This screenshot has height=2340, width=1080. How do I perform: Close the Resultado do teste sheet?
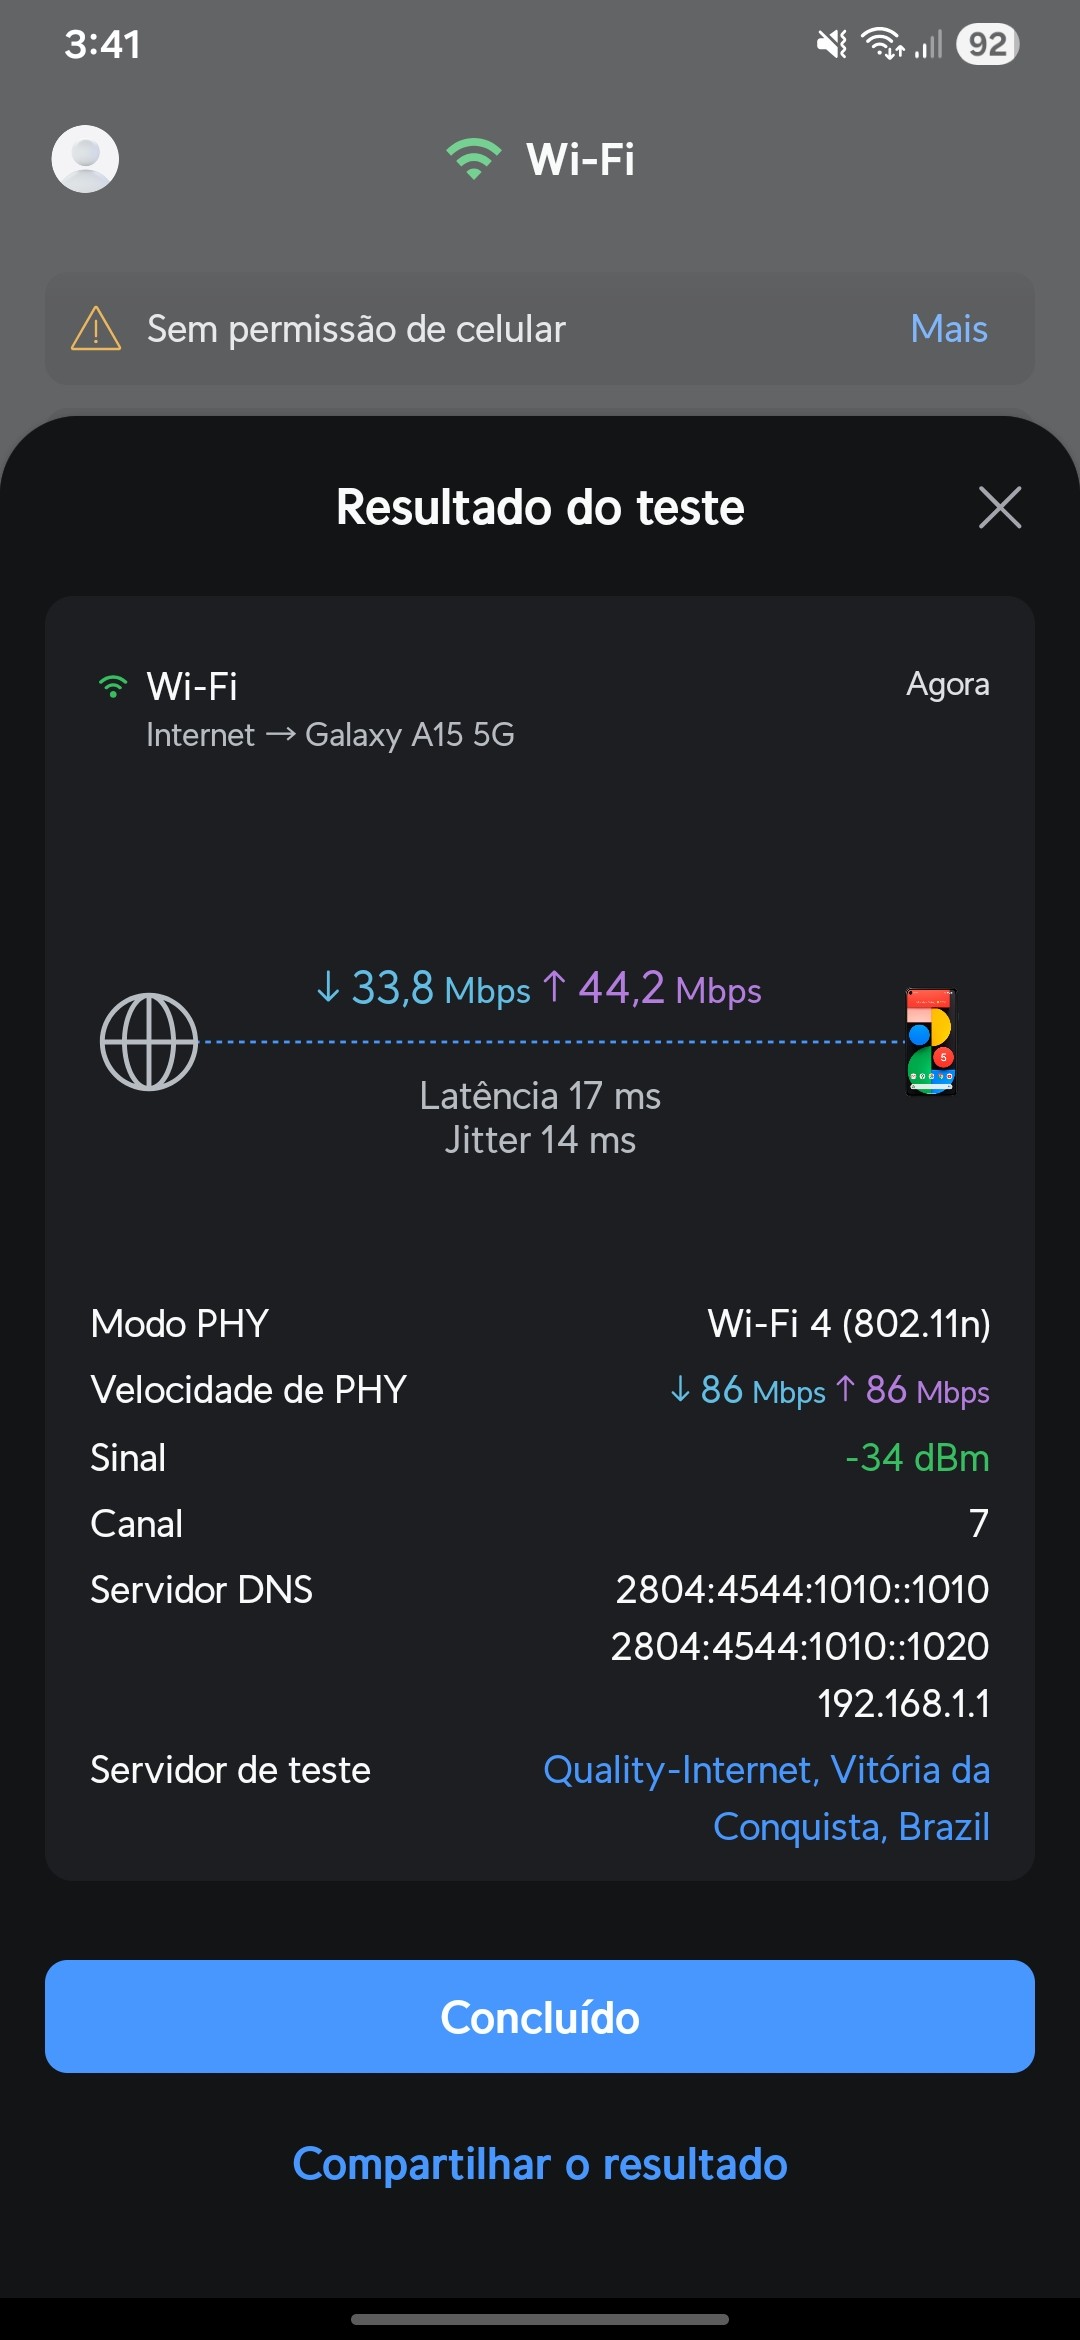999,507
